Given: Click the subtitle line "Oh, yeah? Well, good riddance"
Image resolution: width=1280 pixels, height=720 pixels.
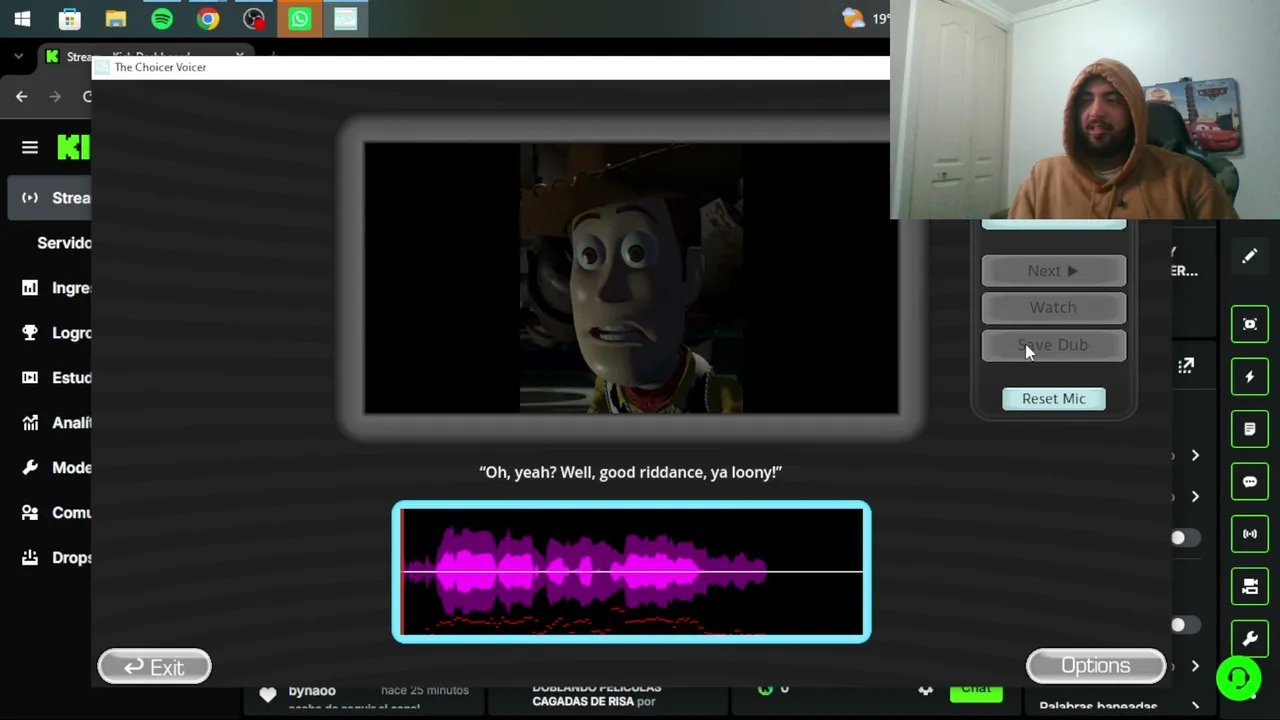Looking at the screenshot, I should click(x=630, y=472).
